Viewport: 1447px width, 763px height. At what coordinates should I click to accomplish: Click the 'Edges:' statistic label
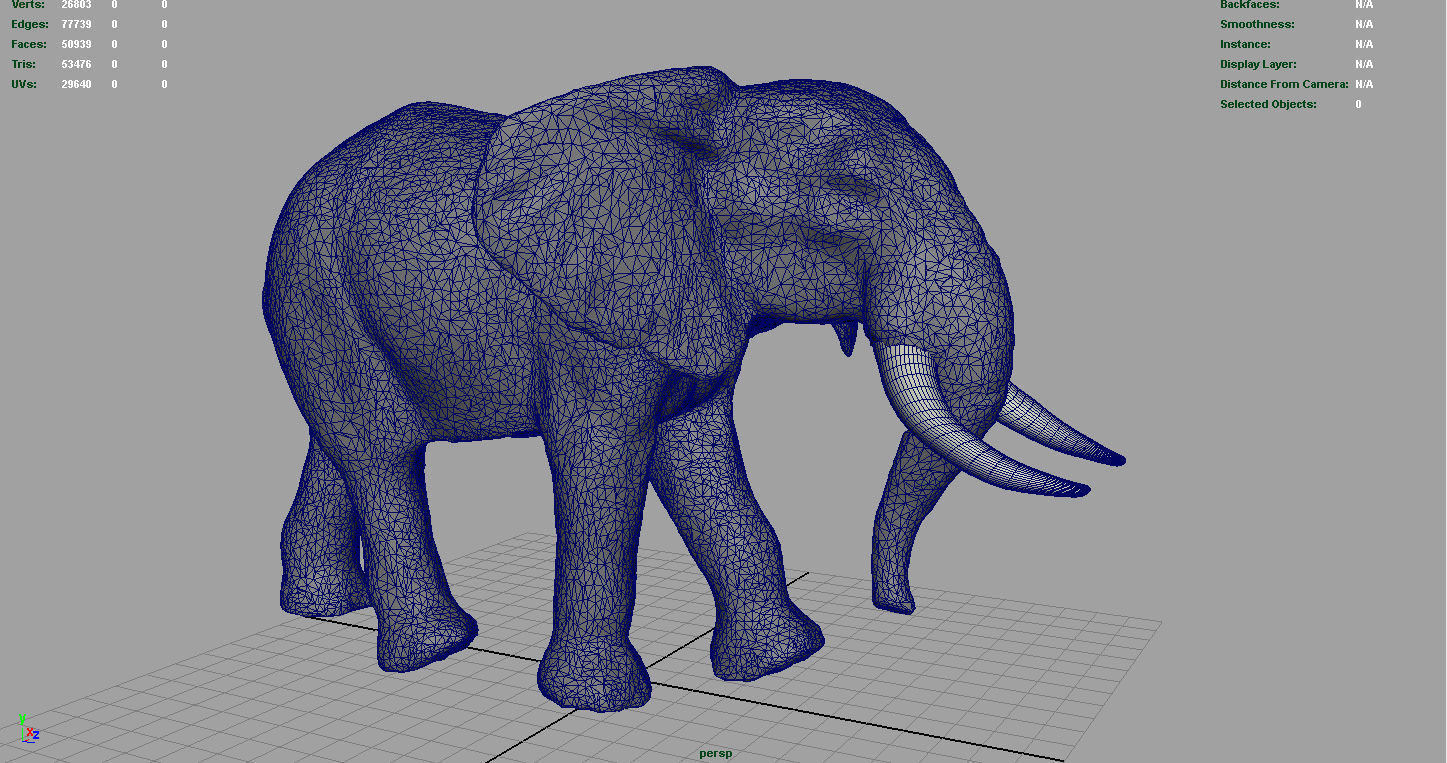click(x=30, y=24)
